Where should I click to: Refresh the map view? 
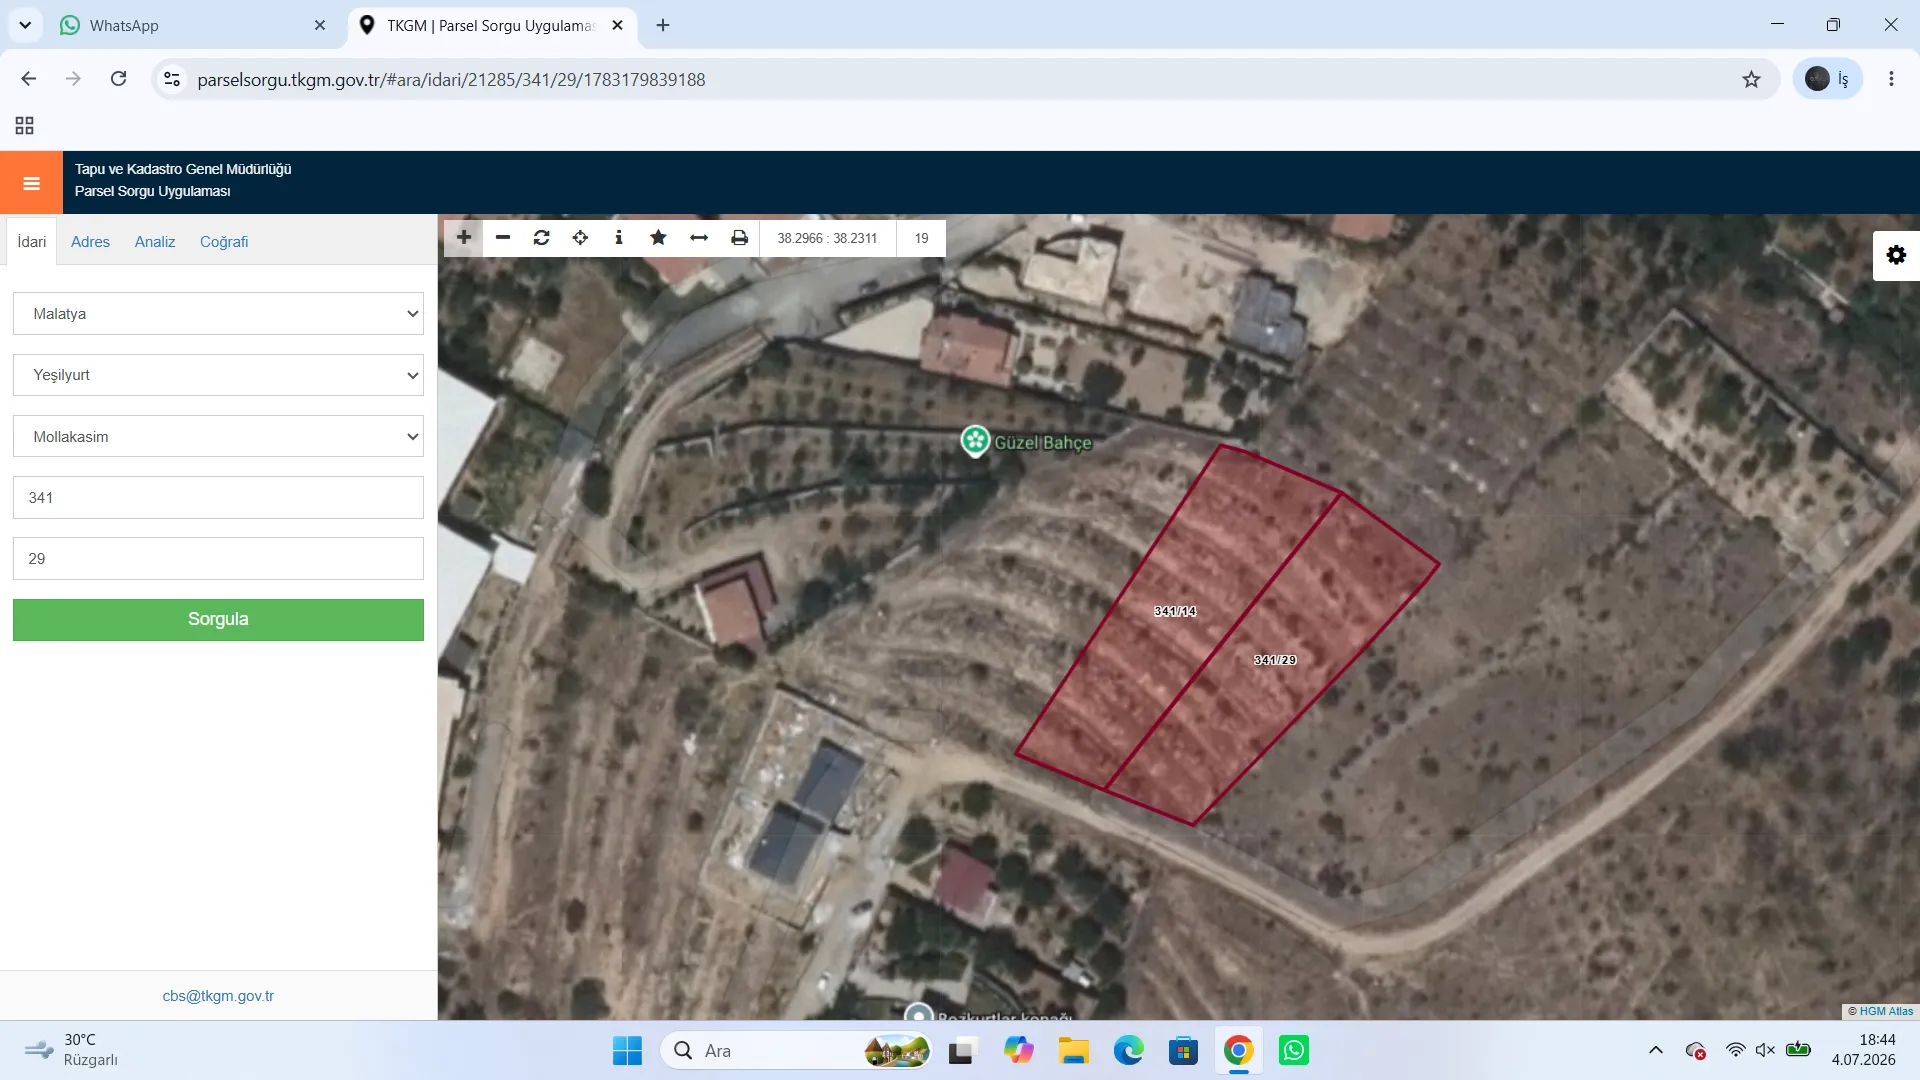click(x=542, y=238)
